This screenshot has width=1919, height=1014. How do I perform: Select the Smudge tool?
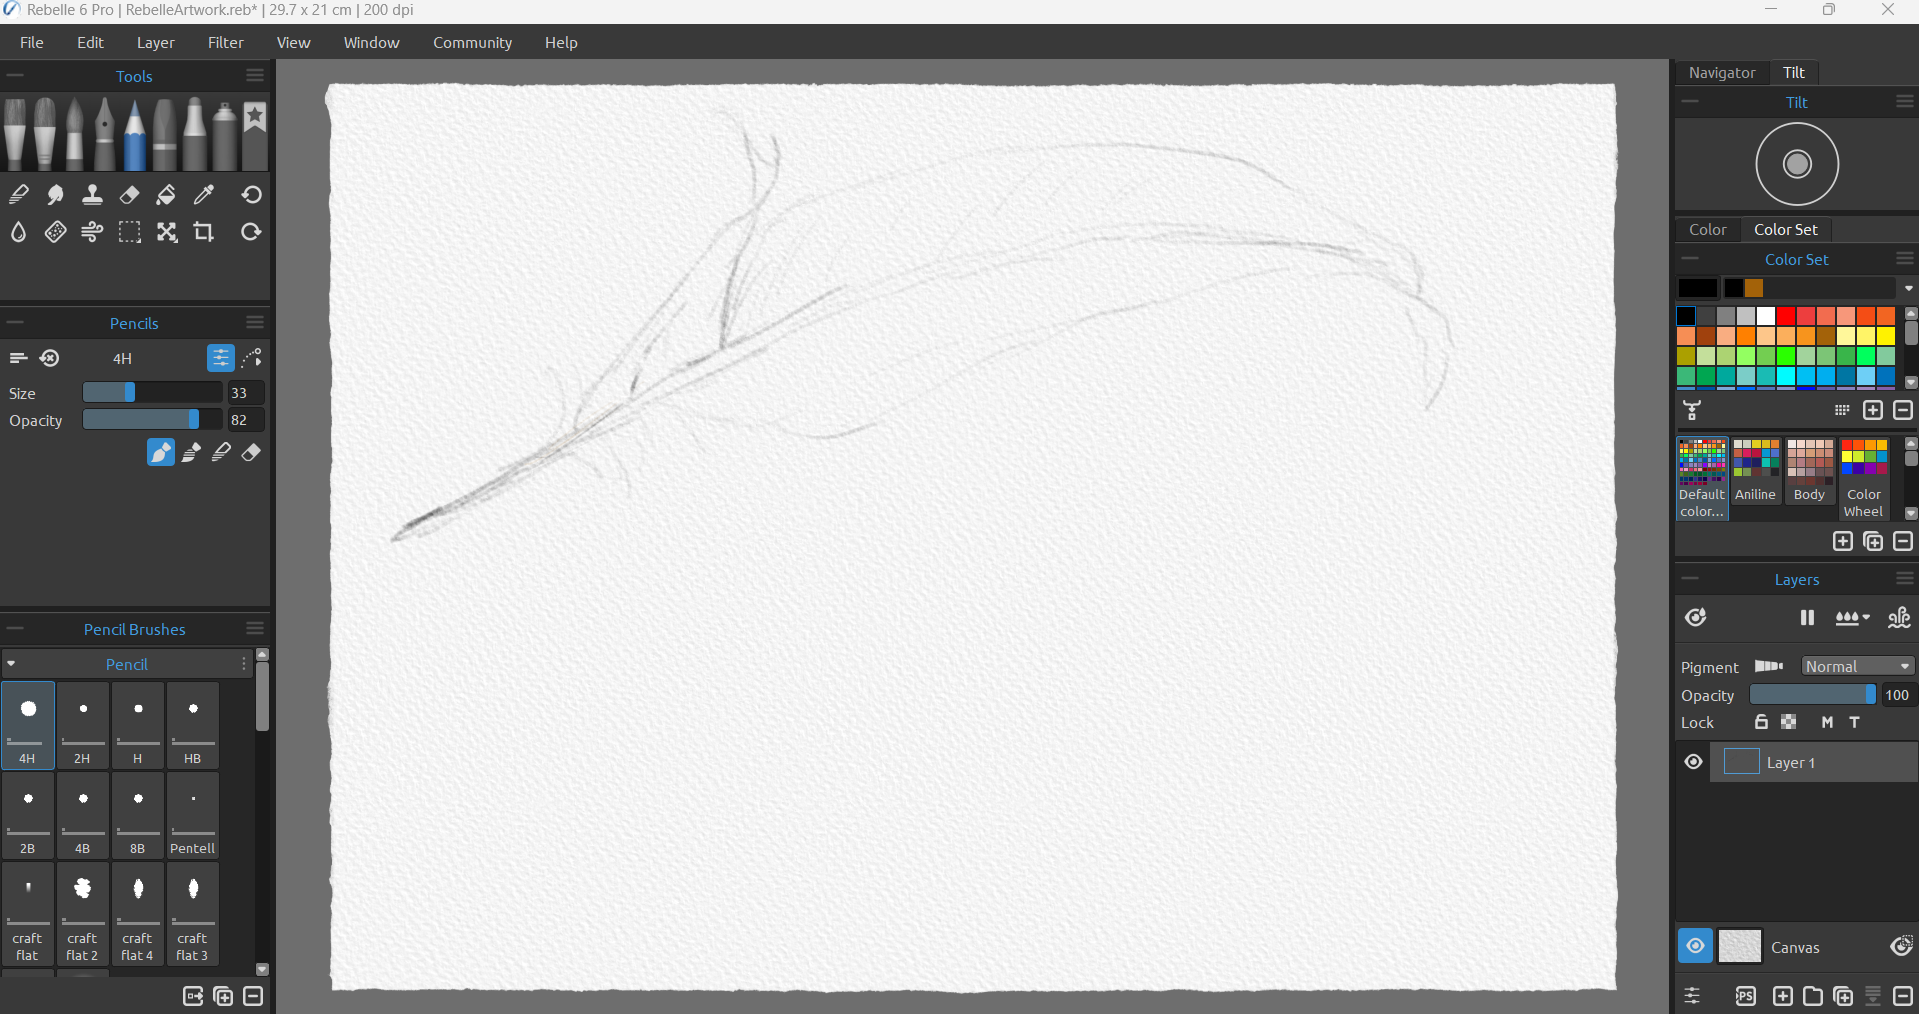click(56, 195)
